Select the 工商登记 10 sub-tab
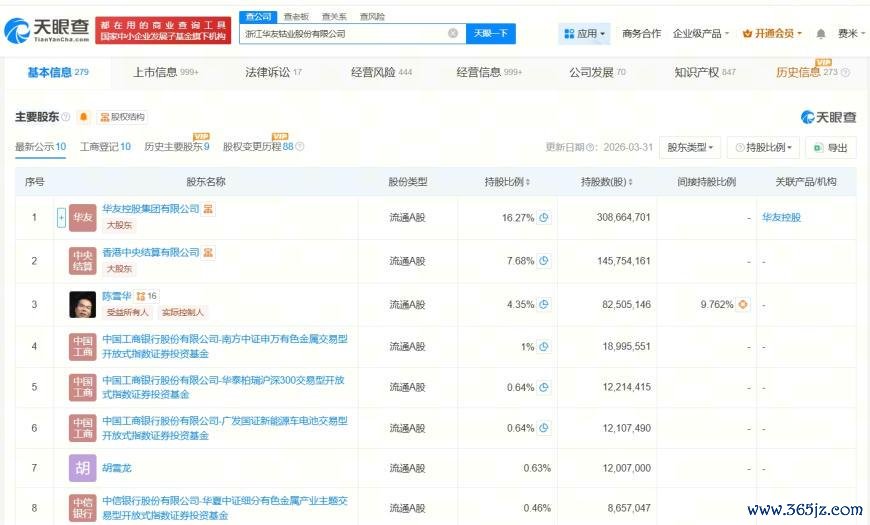This screenshot has width=870, height=525. (x=105, y=147)
